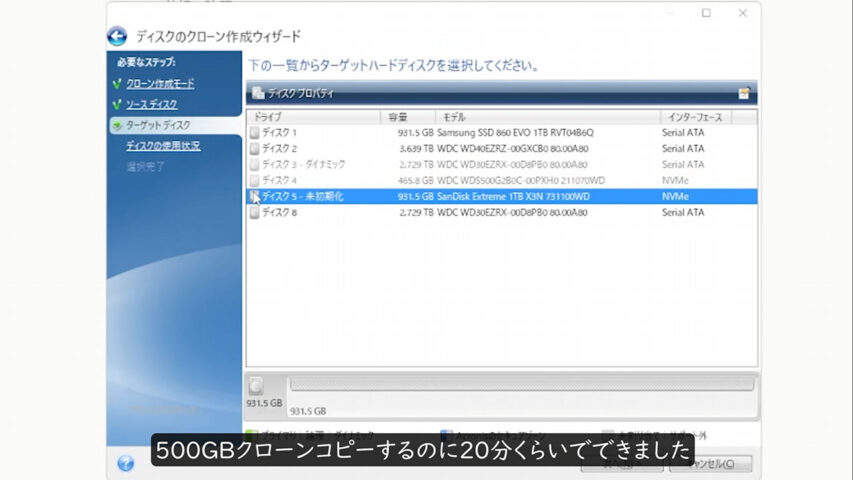Click the Disk 8 drive icon

click(x=254, y=212)
